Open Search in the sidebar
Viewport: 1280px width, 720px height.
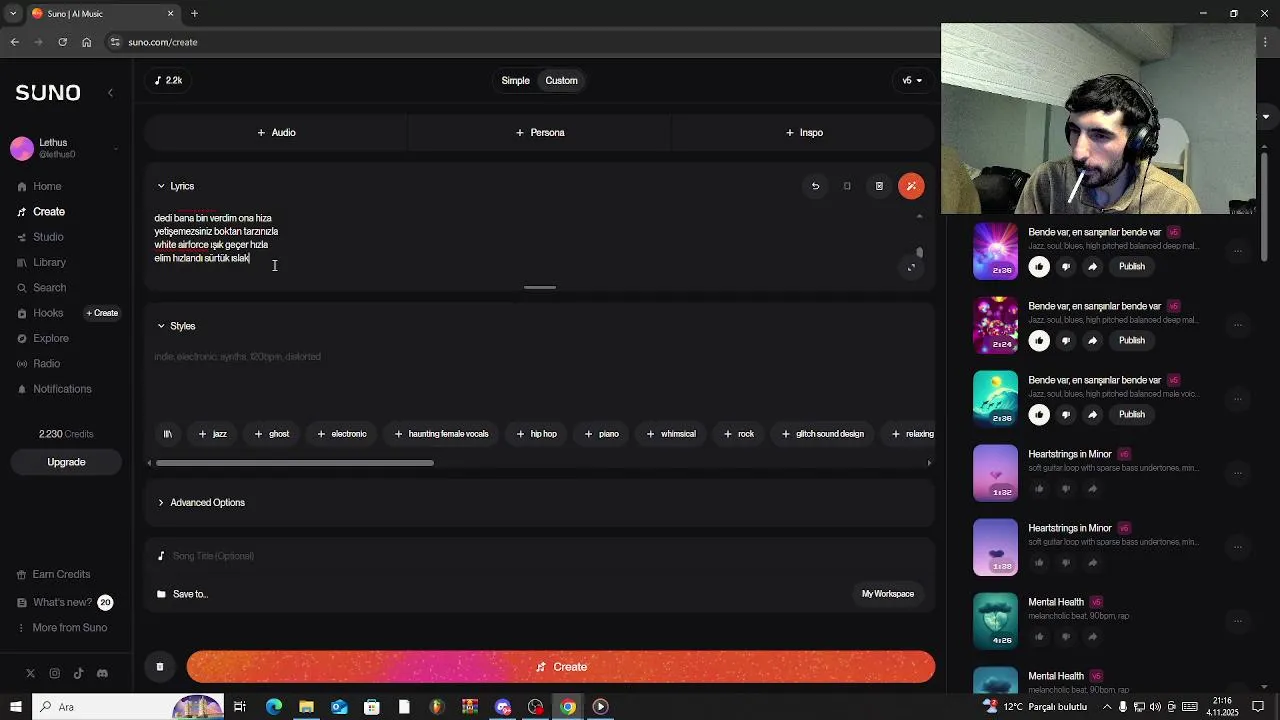pos(41,288)
